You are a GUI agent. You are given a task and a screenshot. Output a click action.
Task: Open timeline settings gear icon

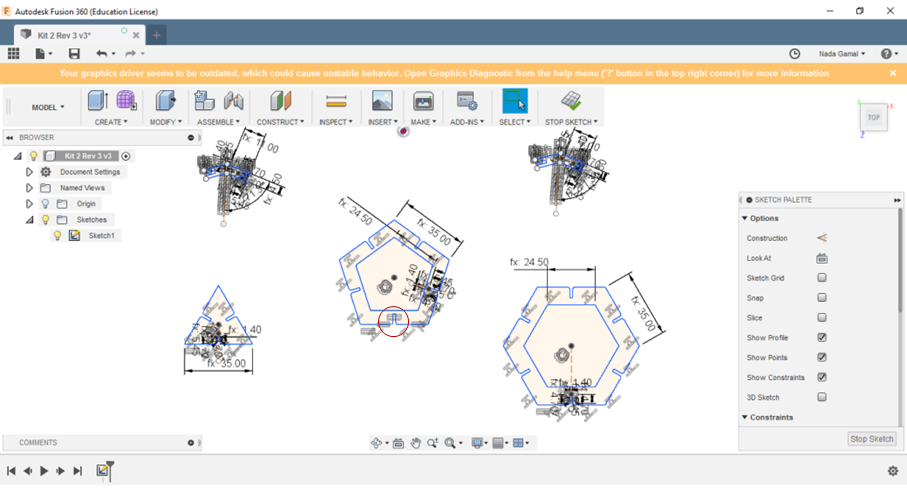pos(893,471)
